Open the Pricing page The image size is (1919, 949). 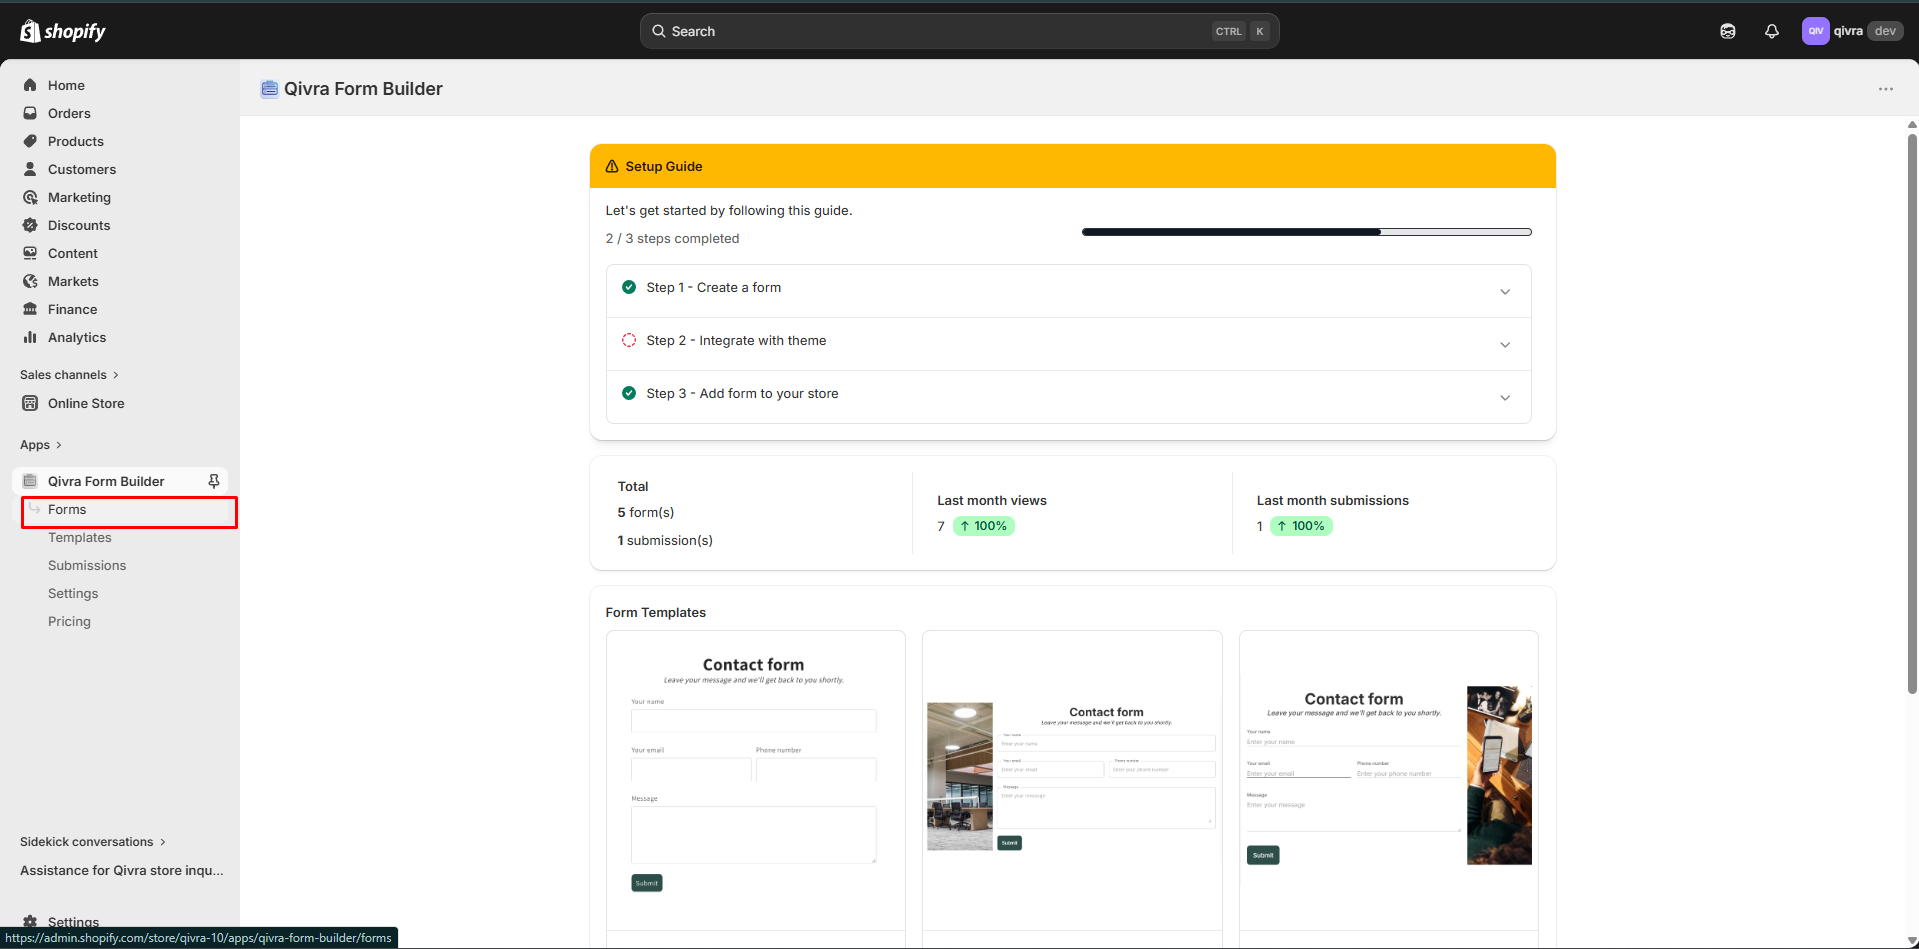coord(69,621)
